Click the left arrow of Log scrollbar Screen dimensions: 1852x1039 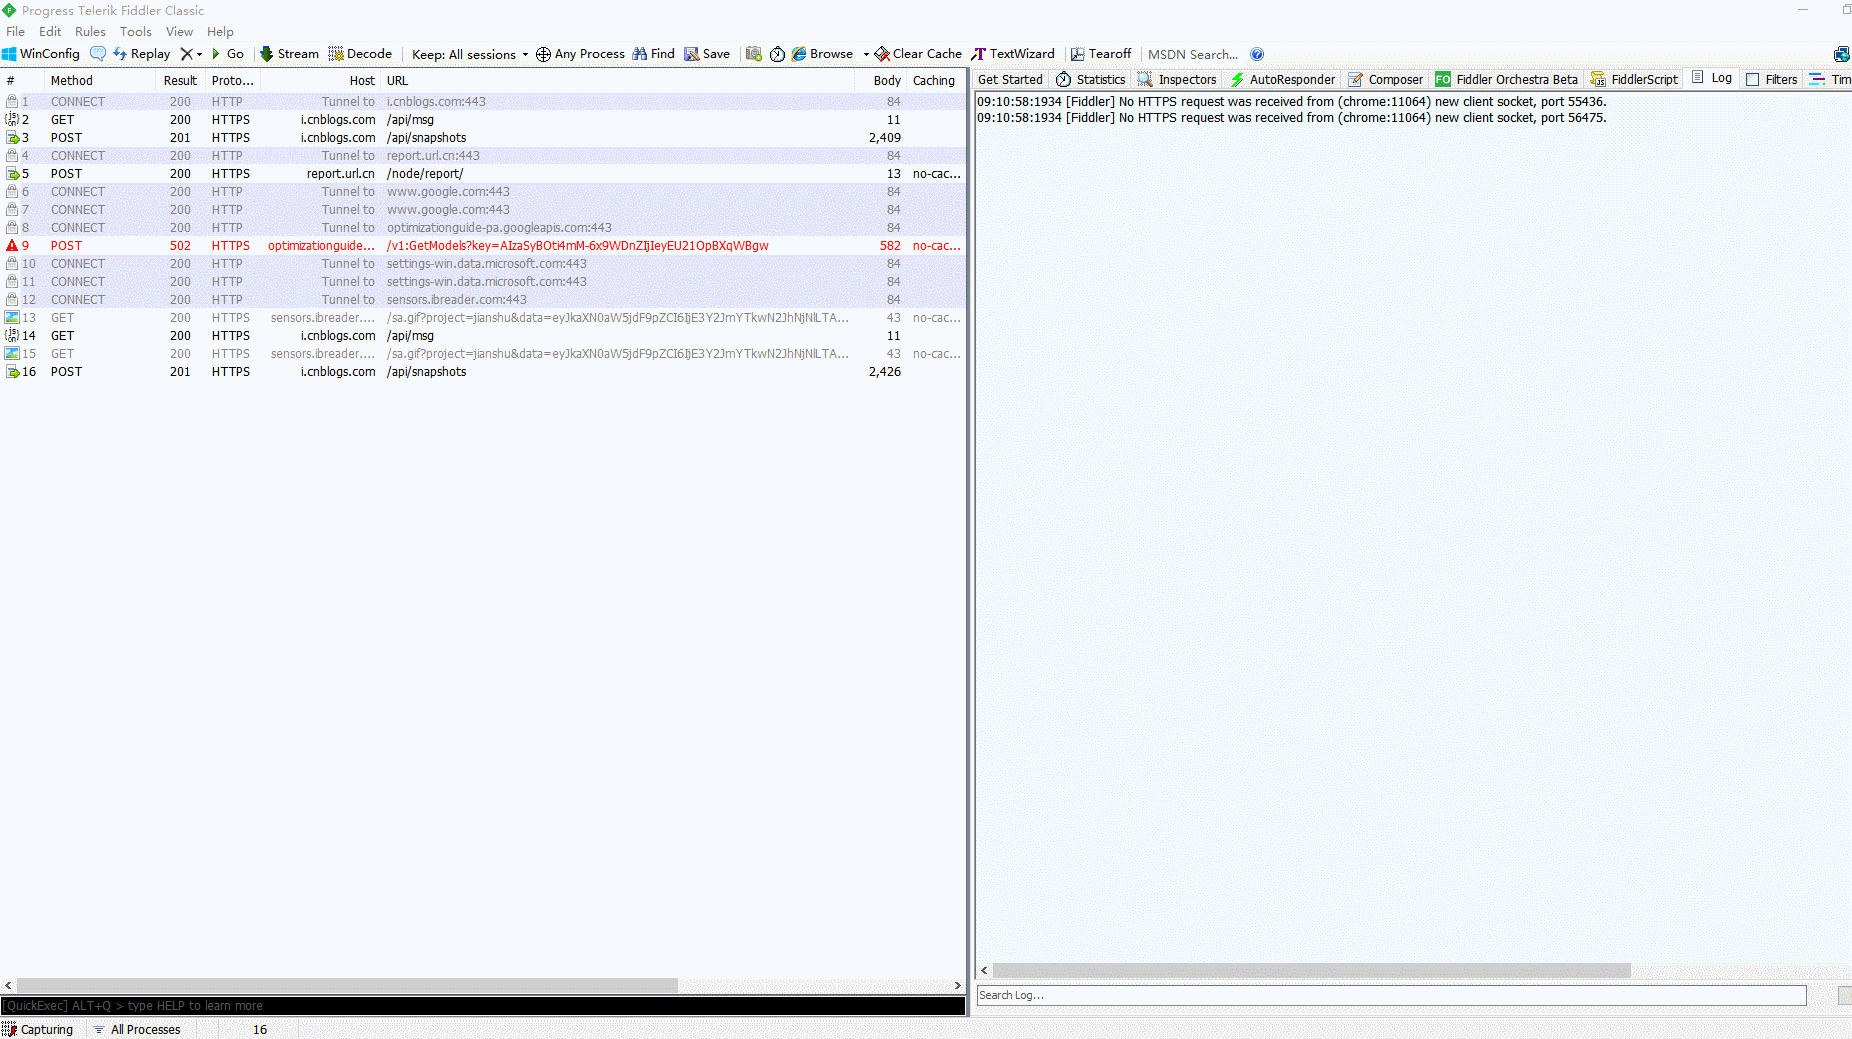(984, 971)
